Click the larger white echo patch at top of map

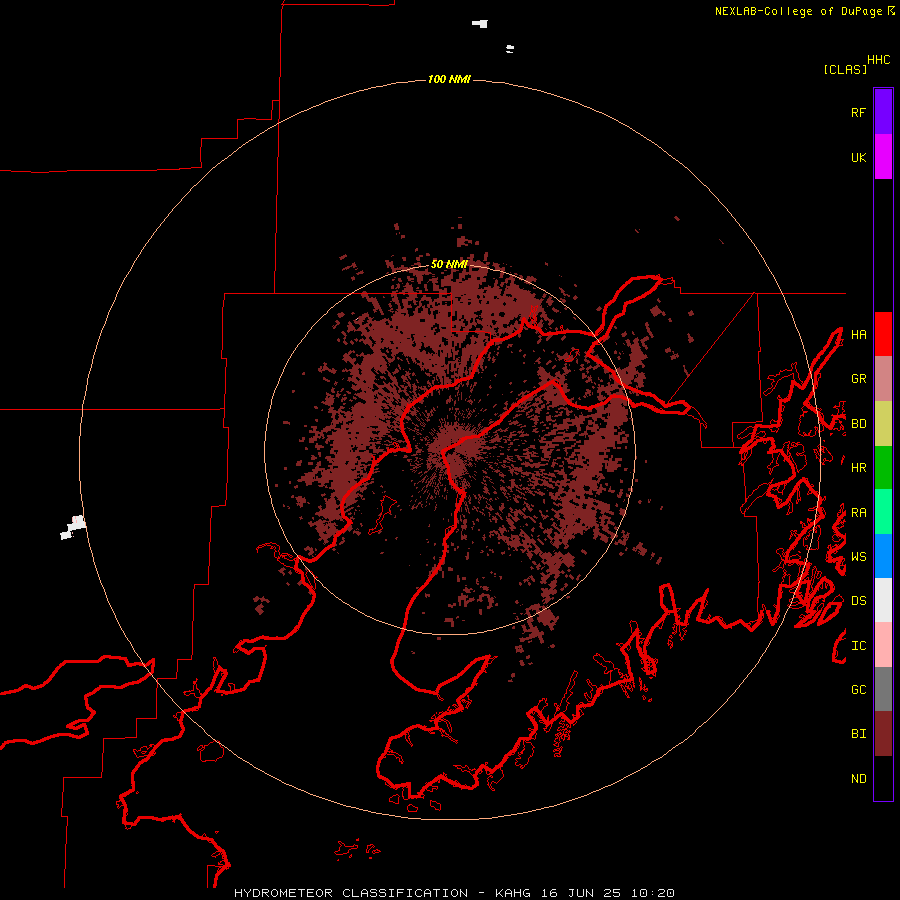[480, 24]
